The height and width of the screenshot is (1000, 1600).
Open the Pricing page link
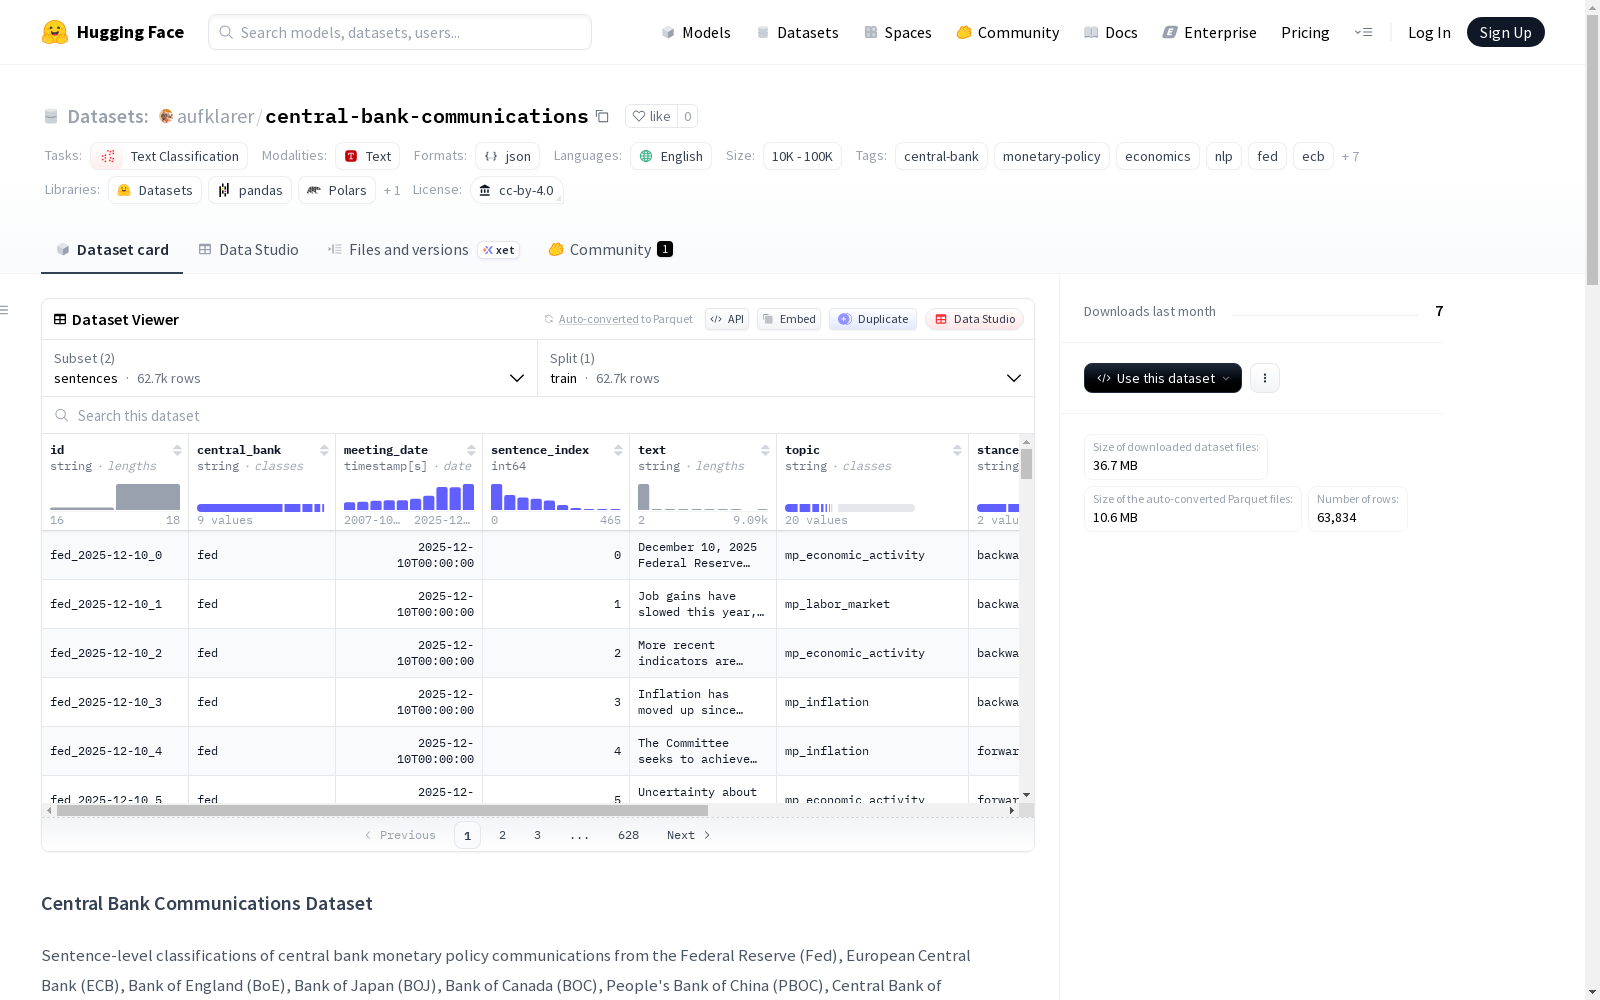pos(1305,32)
